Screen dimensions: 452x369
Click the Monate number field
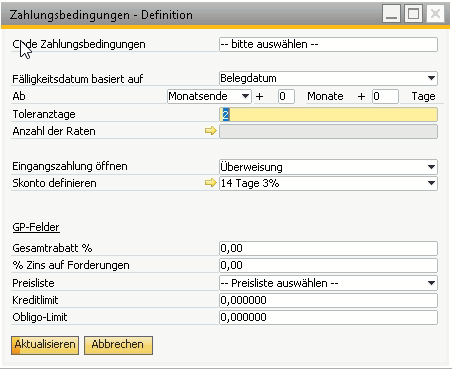click(286, 96)
